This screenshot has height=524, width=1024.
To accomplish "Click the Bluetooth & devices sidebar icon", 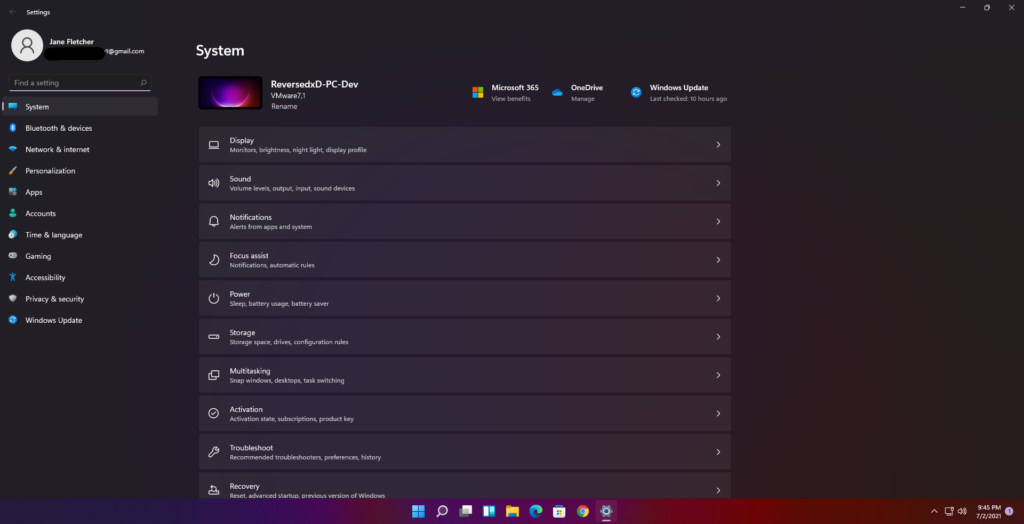I will 12,128.
